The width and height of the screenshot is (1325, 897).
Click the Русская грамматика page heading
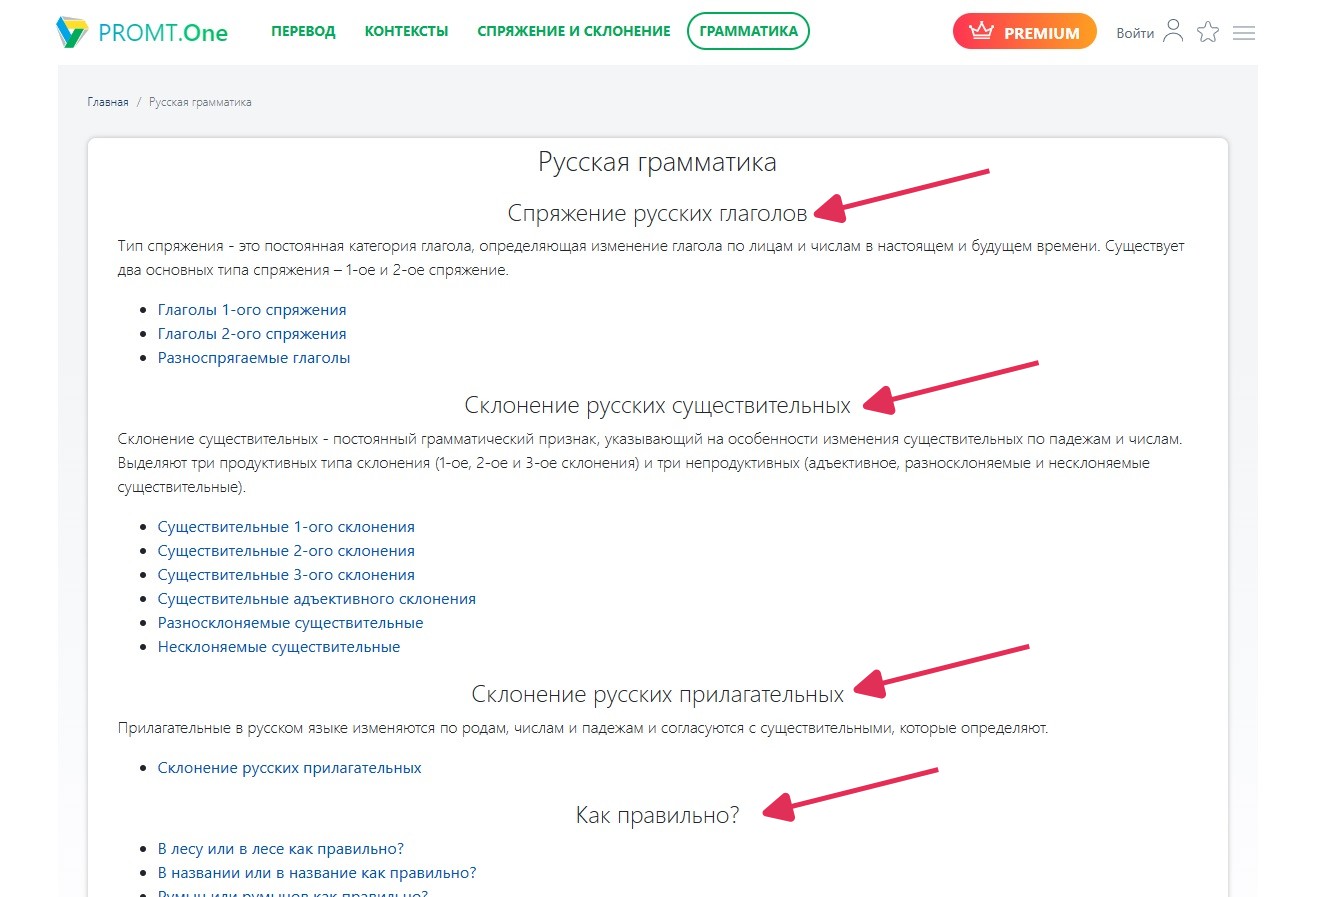(657, 163)
